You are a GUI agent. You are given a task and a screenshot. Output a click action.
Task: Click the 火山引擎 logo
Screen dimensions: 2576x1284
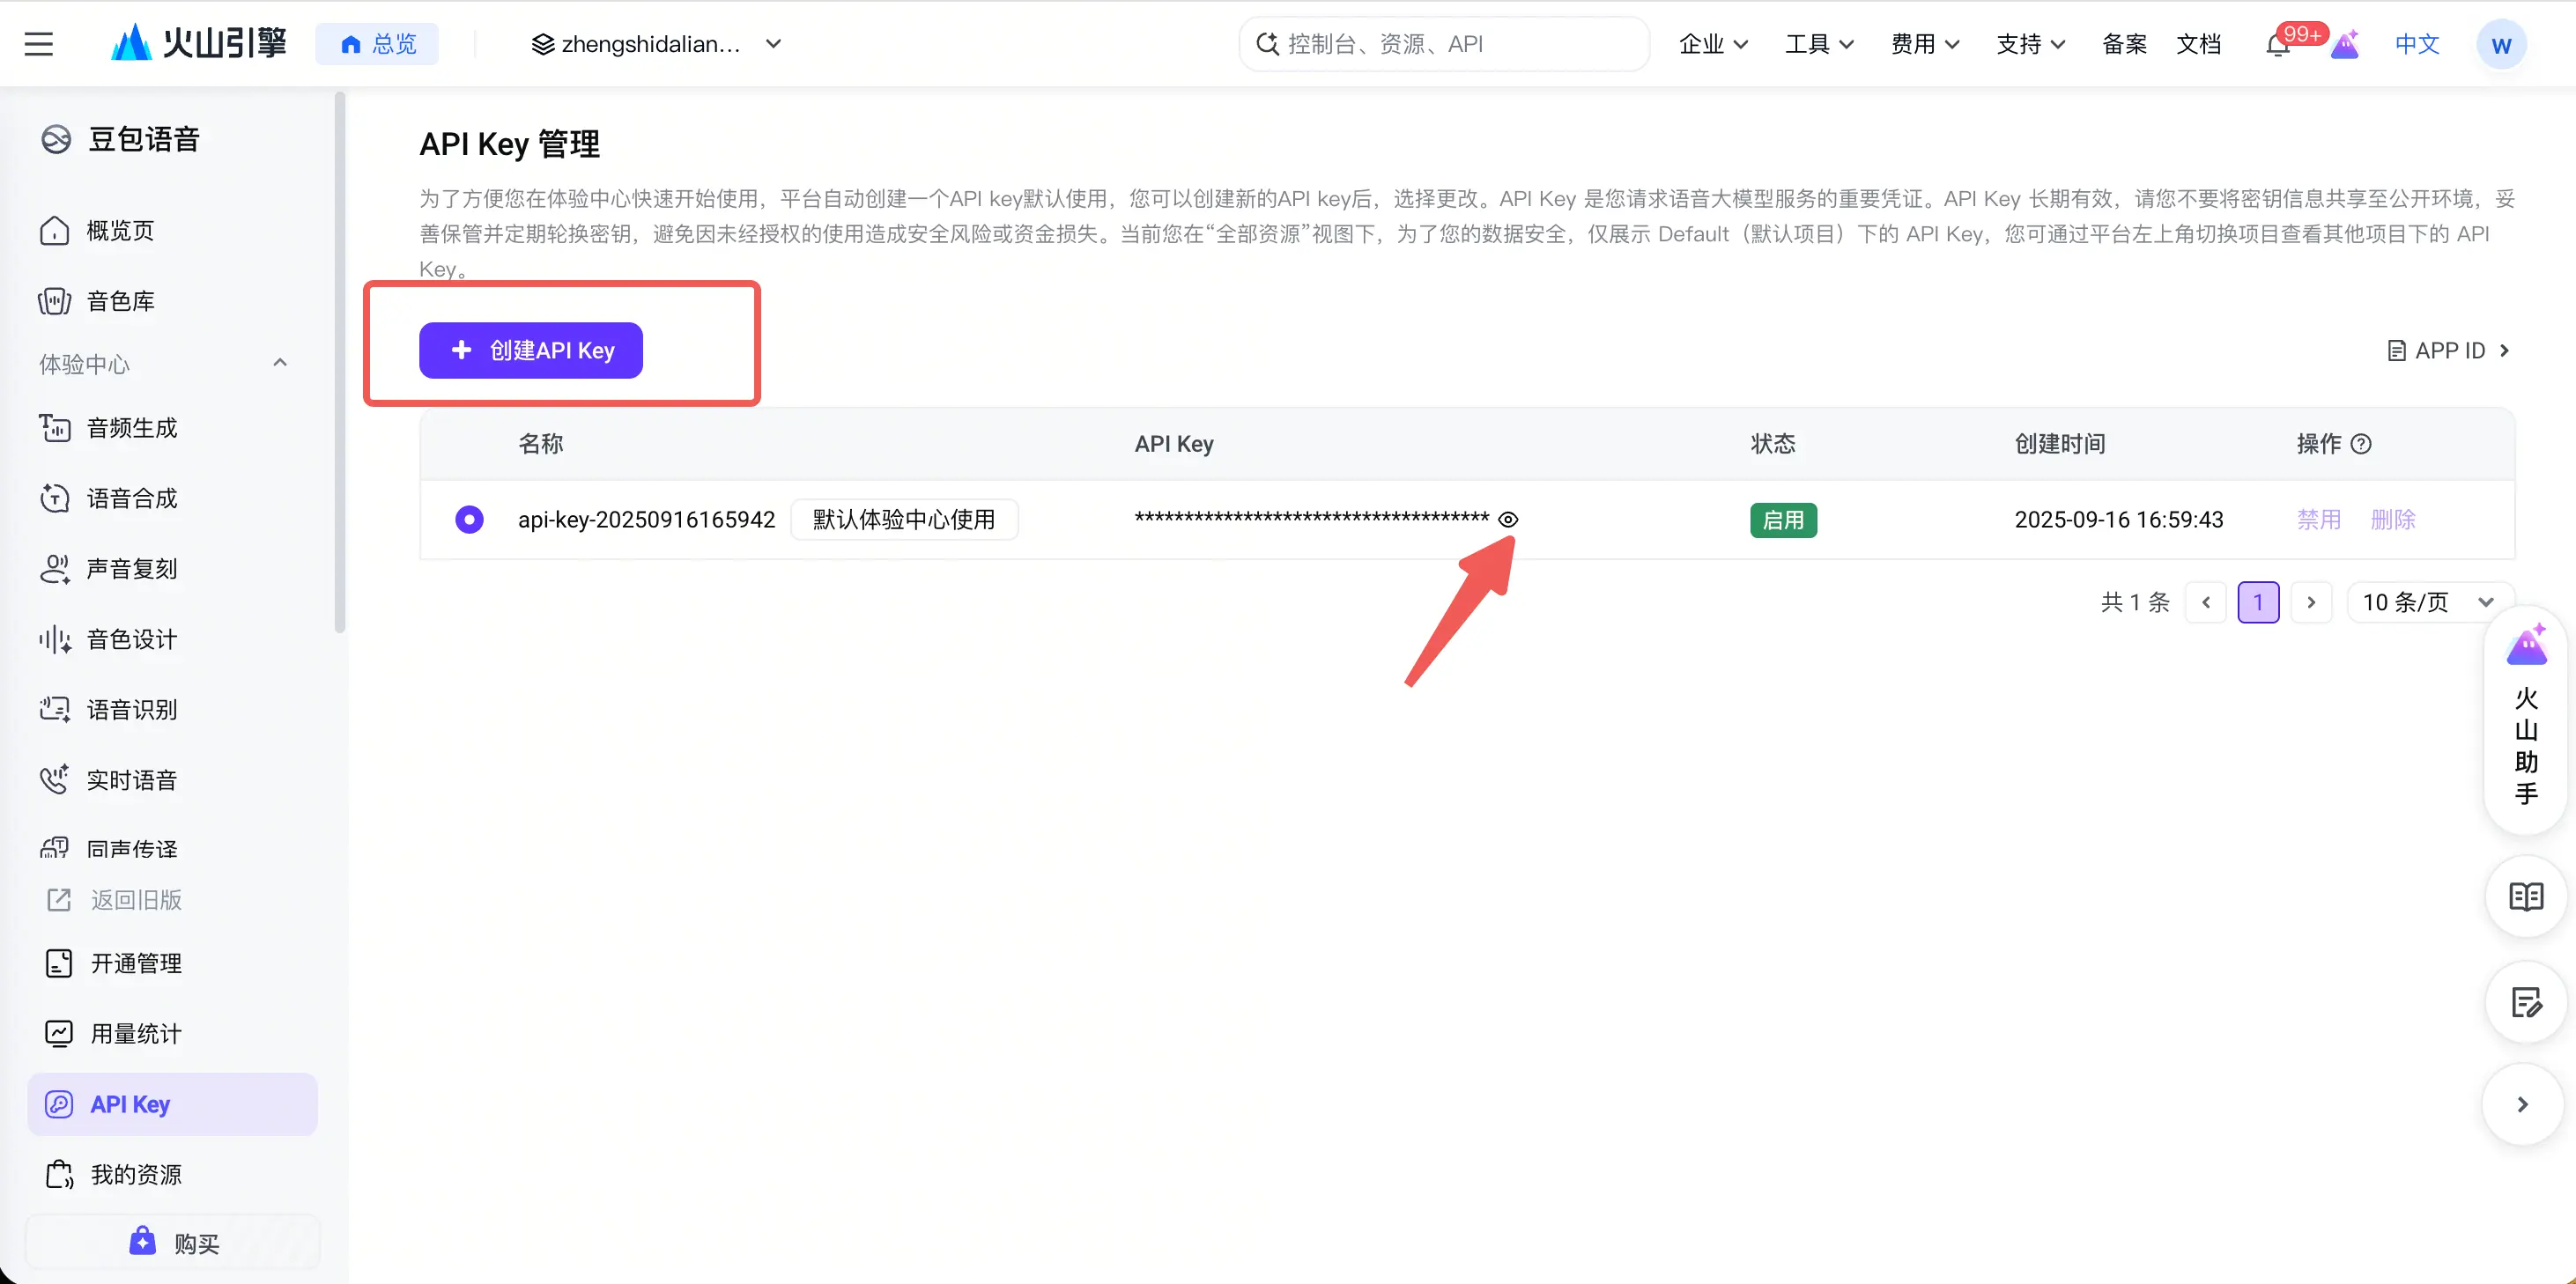coord(198,43)
